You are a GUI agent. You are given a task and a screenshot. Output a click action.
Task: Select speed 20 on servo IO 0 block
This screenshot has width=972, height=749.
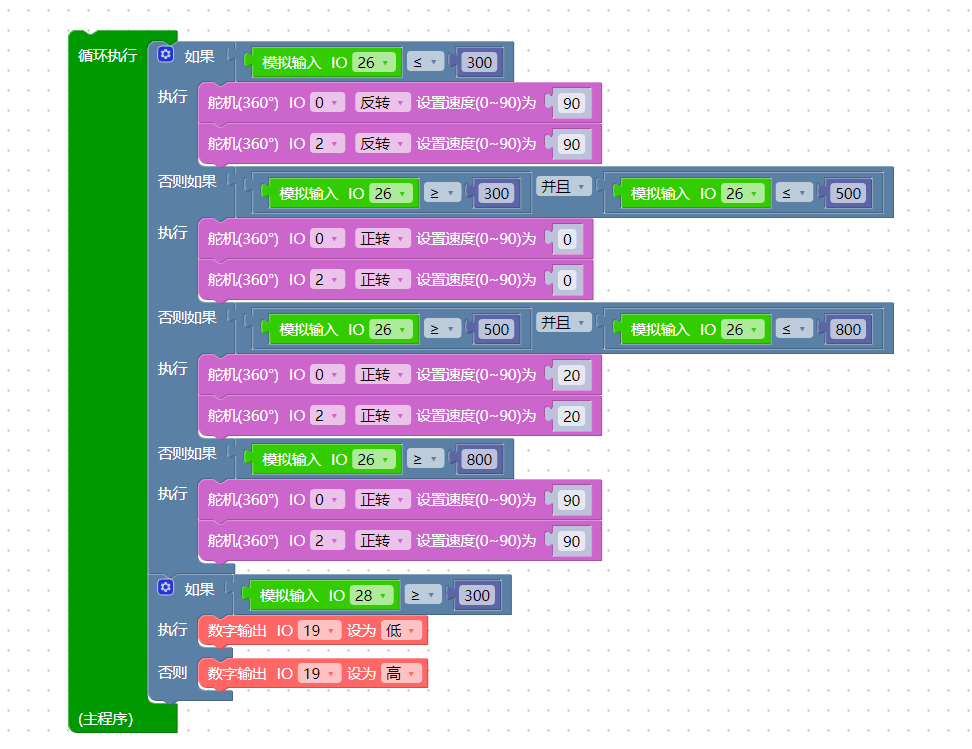click(571, 375)
